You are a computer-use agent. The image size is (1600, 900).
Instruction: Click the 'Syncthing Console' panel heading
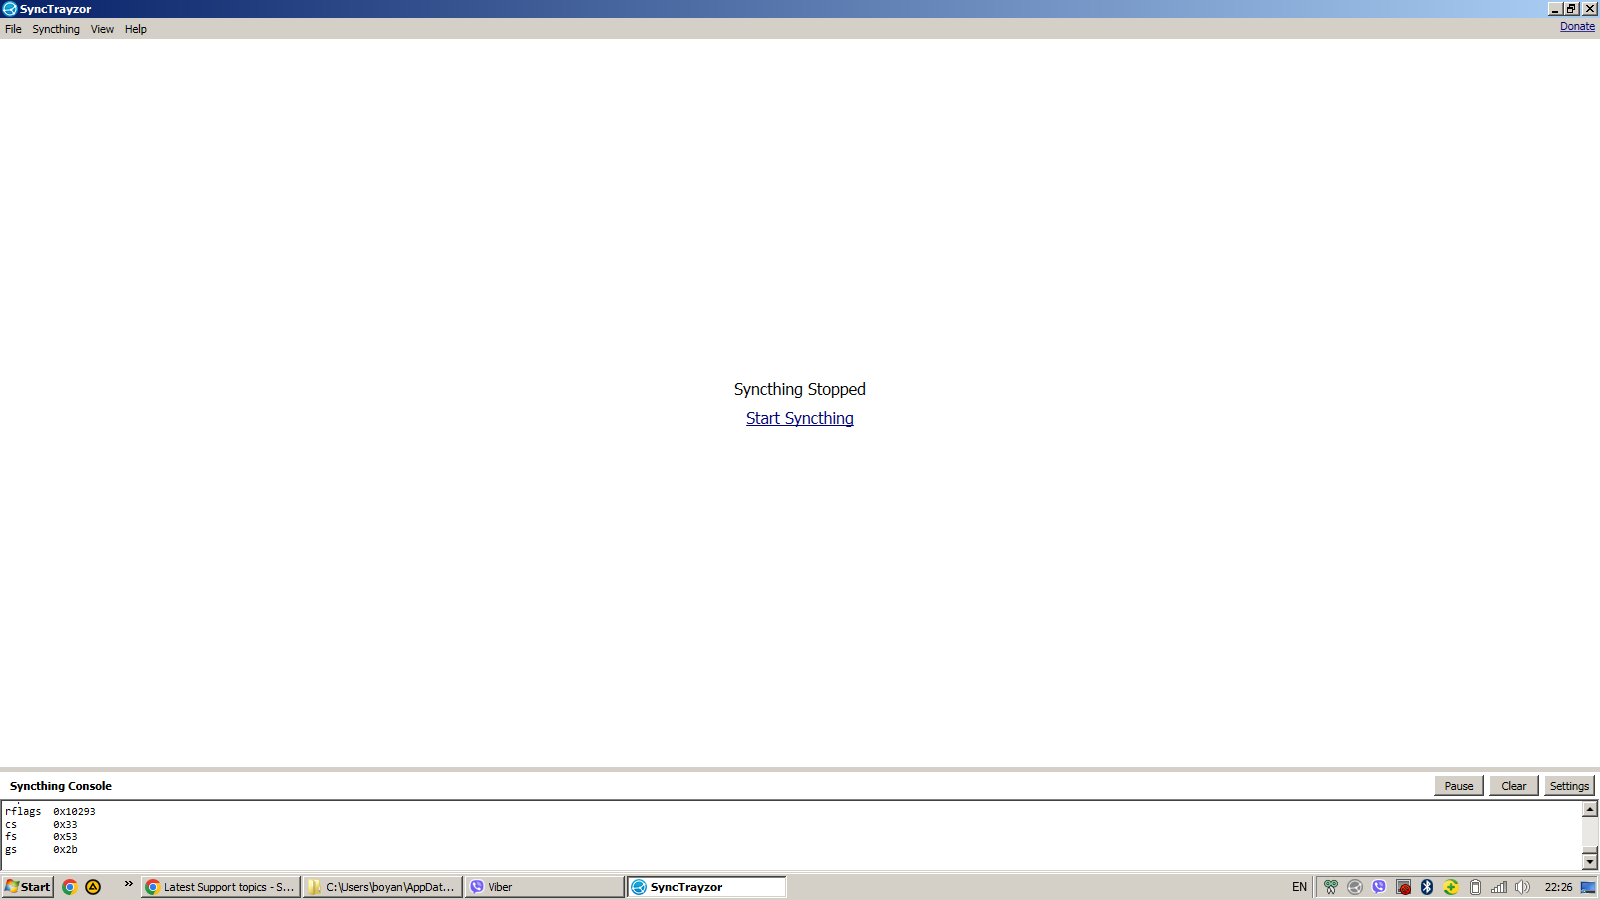pyautogui.click(x=61, y=786)
